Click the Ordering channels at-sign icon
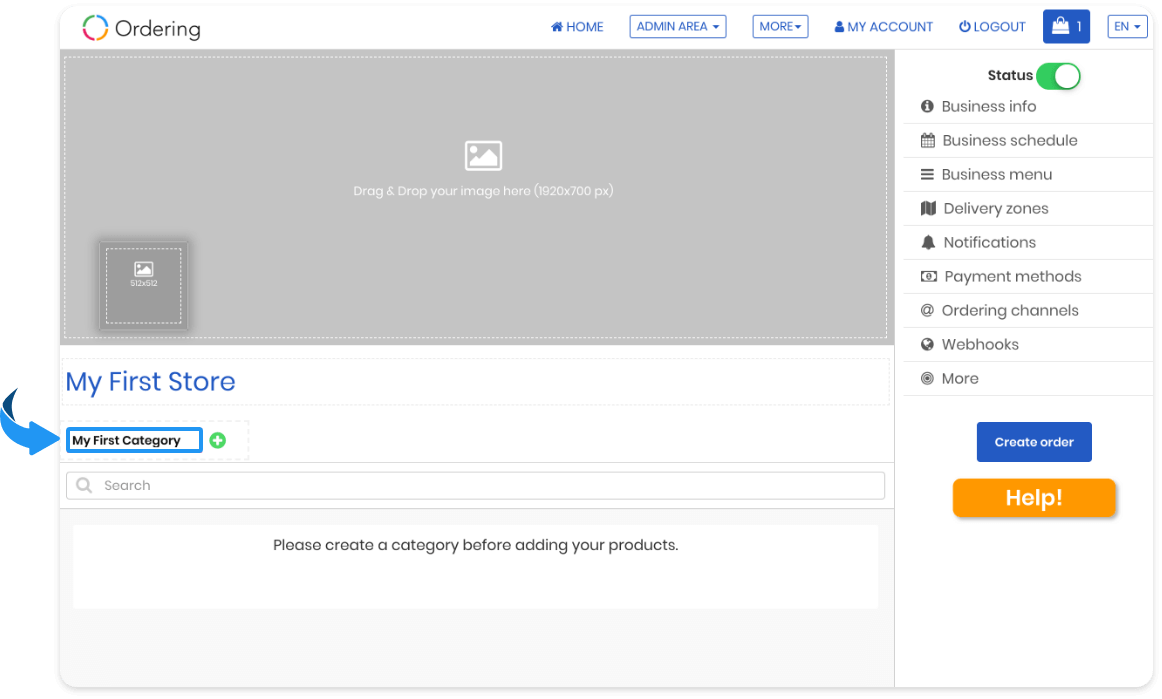Image resolution: width=1162 pixels, height=699 pixels. (927, 310)
